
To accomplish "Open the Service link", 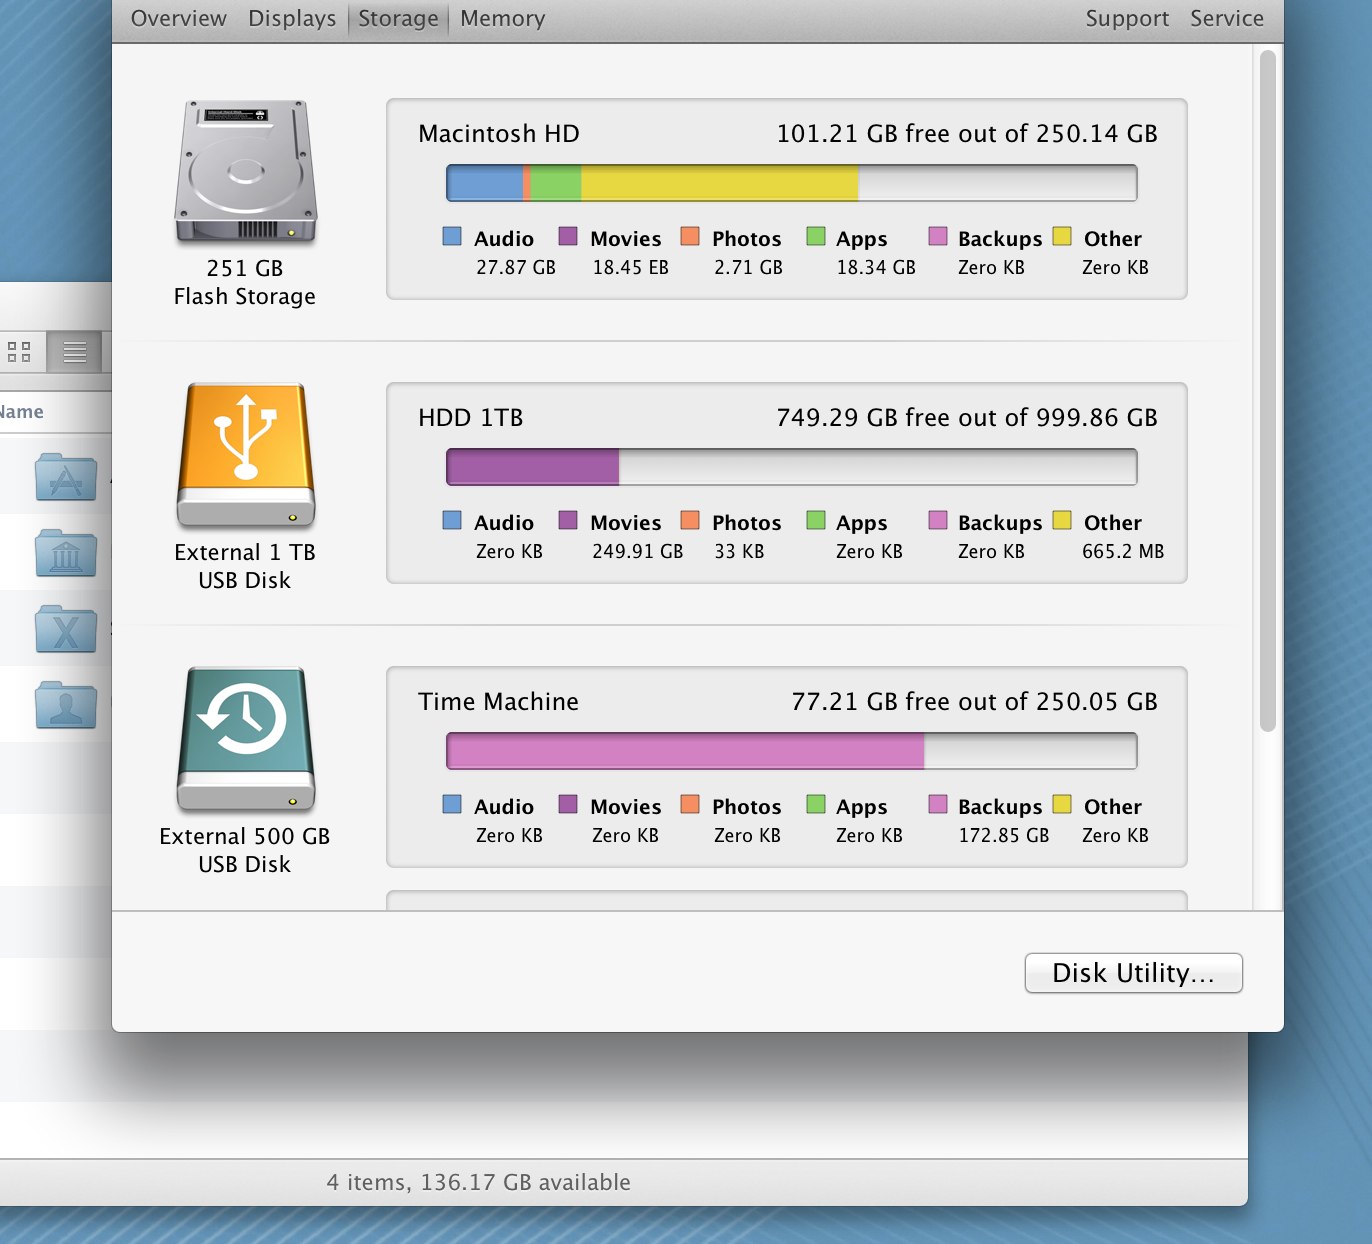I will [x=1227, y=18].
